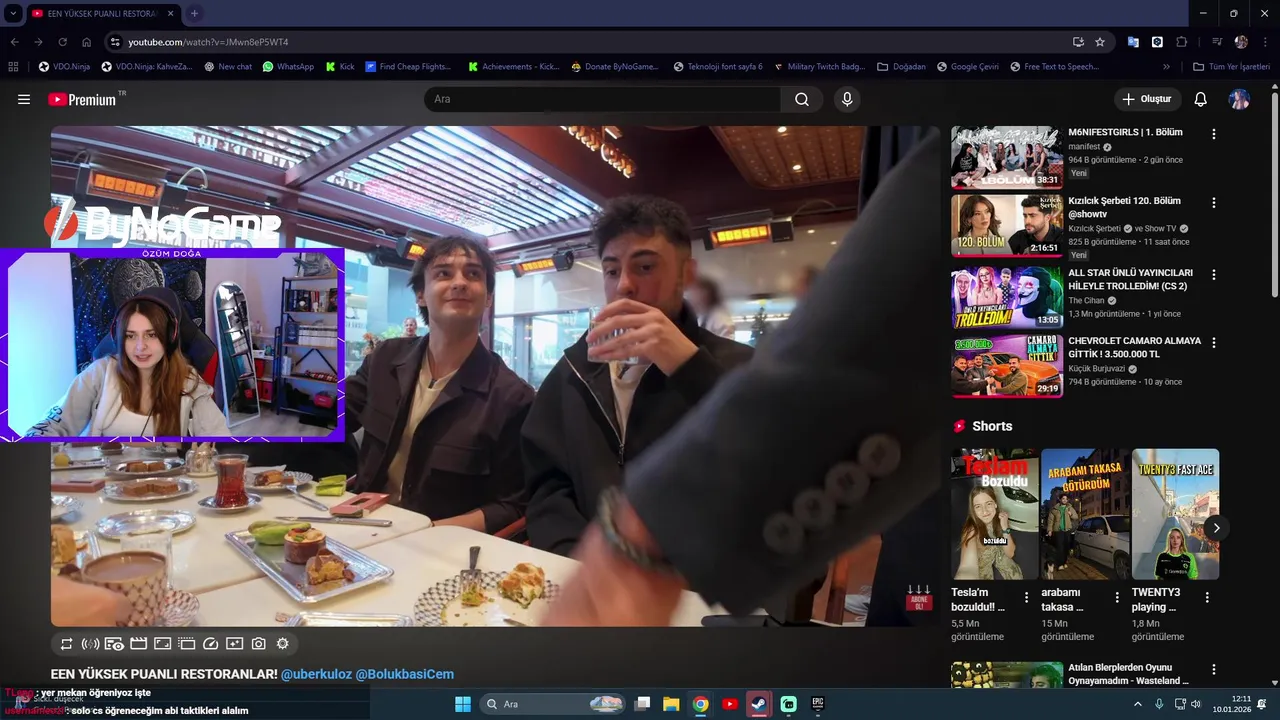Close the EEN YÜKSEK PUANLI tab
Image resolution: width=1280 pixels, height=720 pixels.
click(171, 13)
